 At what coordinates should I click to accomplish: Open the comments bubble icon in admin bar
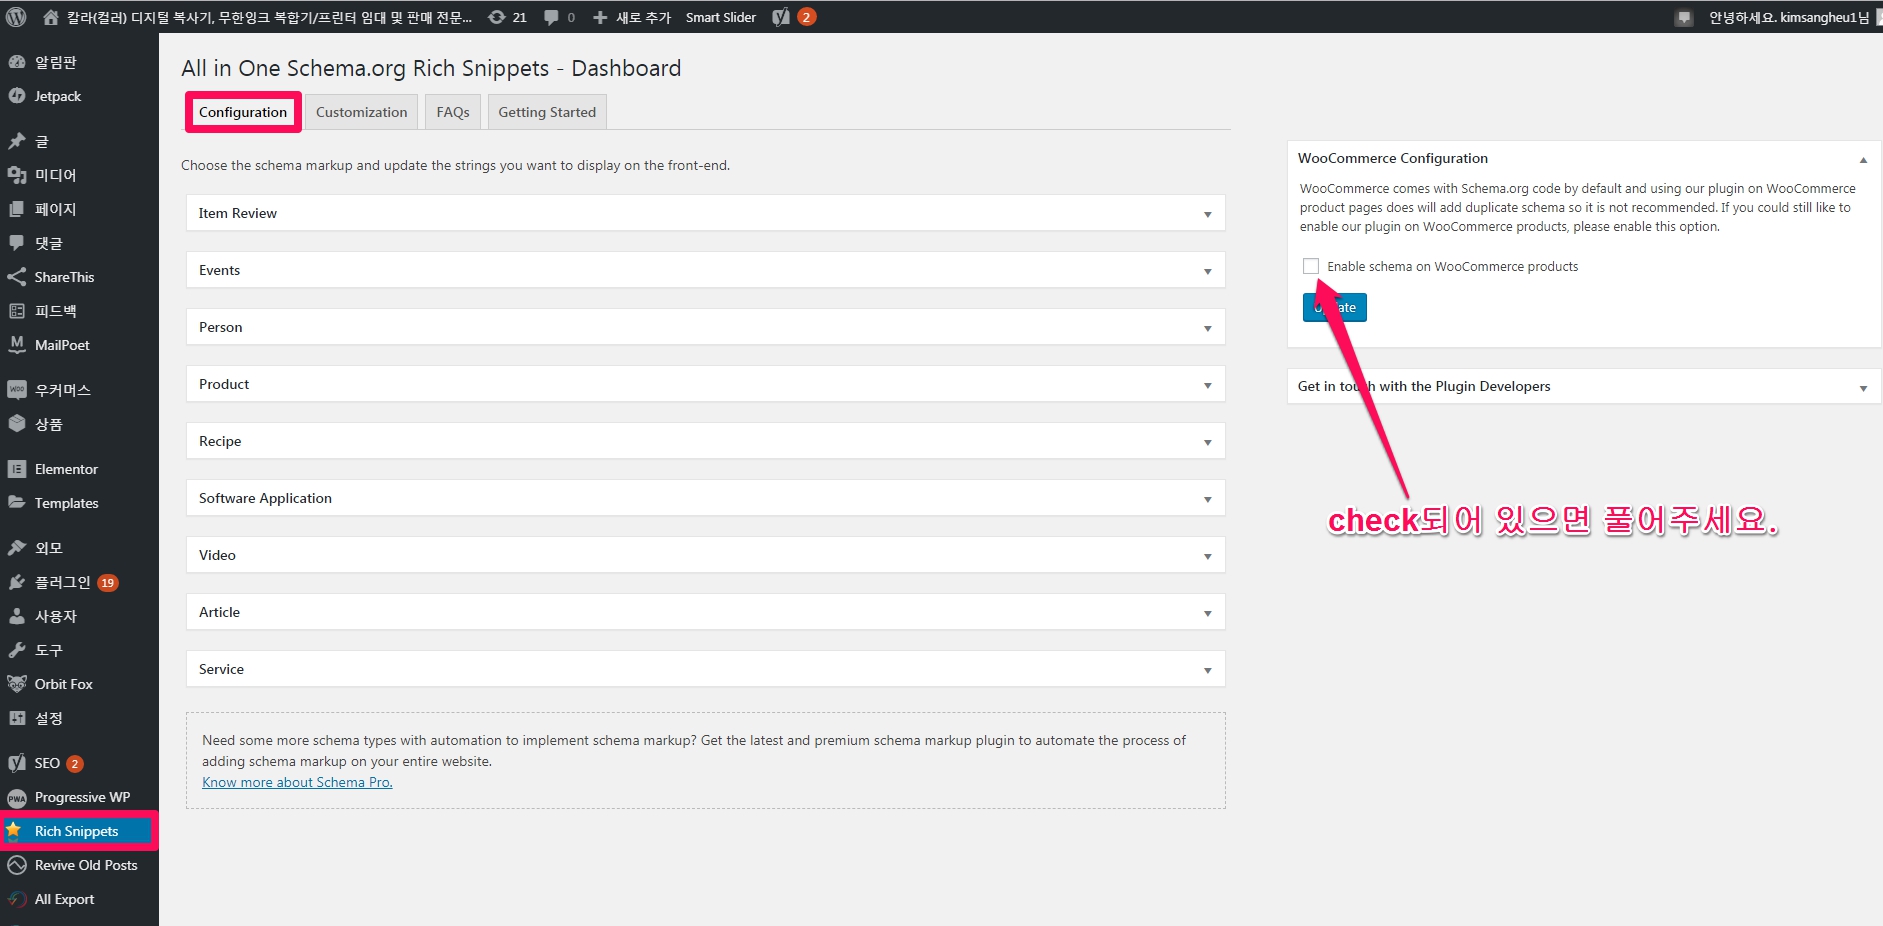click(x=551, y=17)
